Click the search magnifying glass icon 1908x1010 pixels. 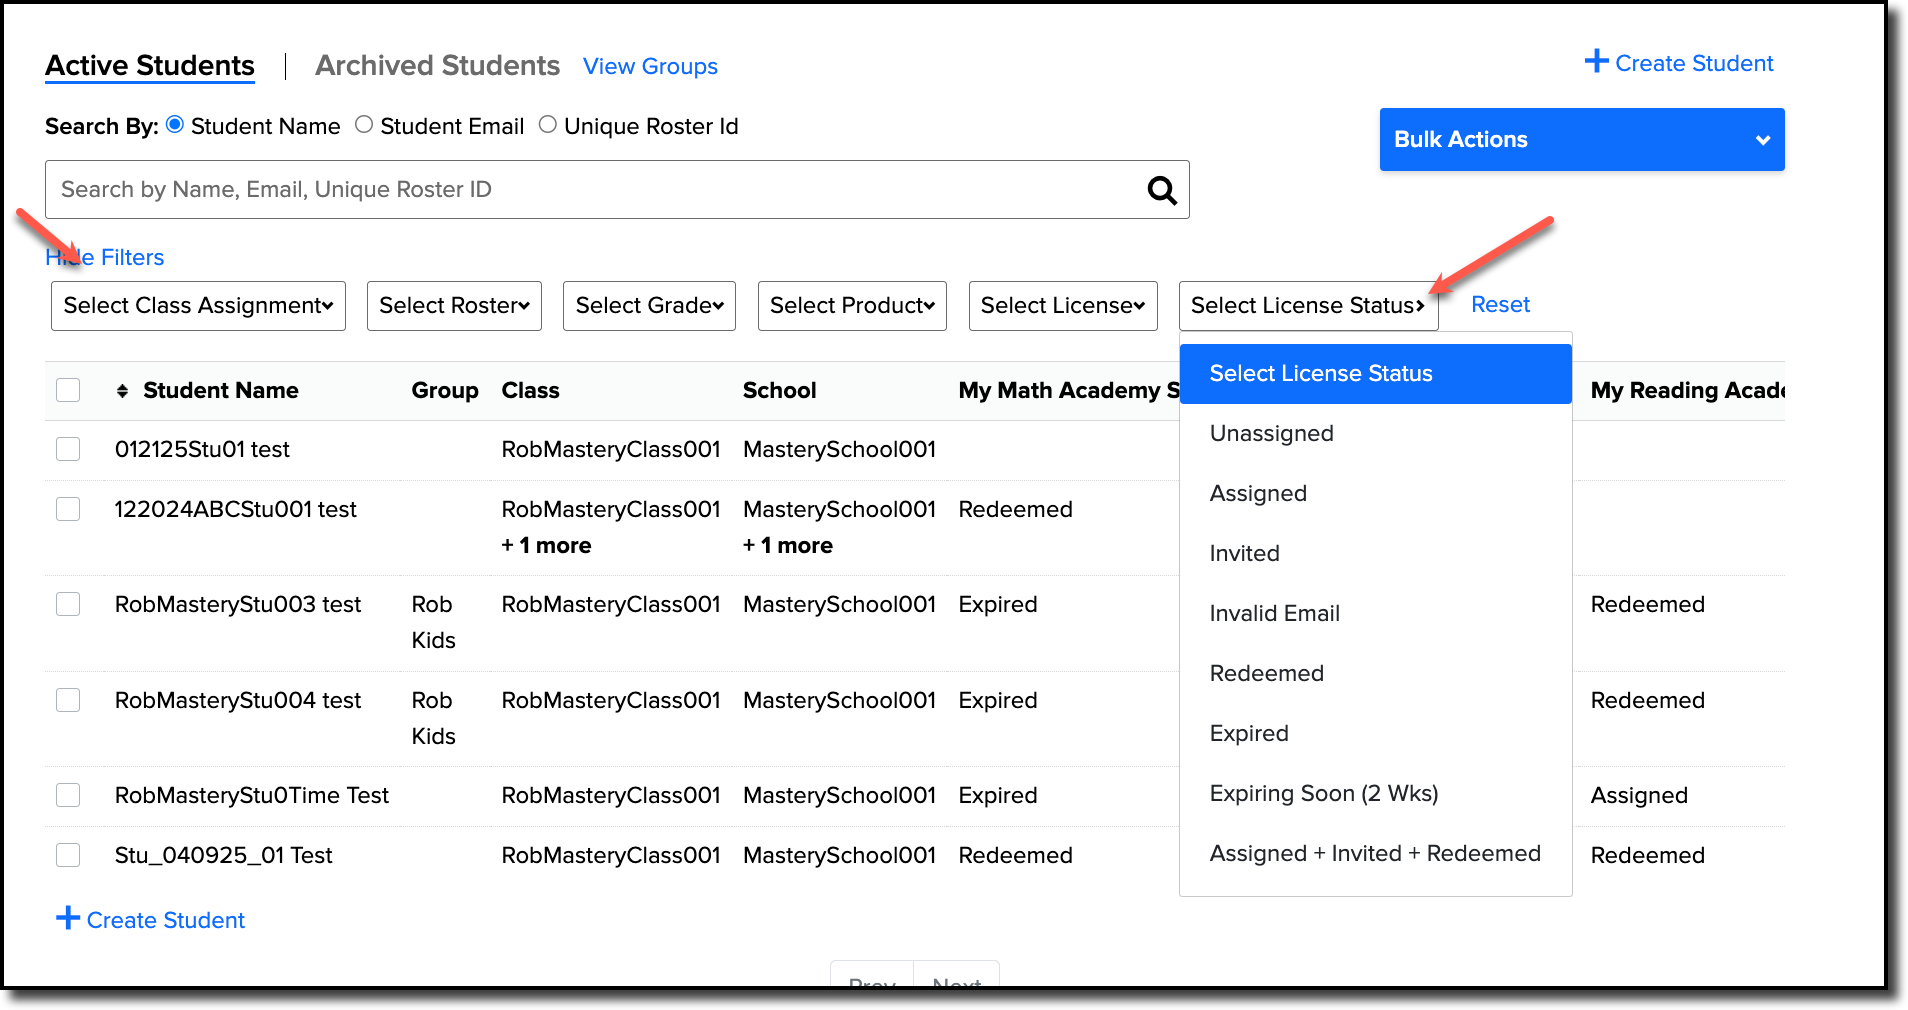(x=1160, y=189)
